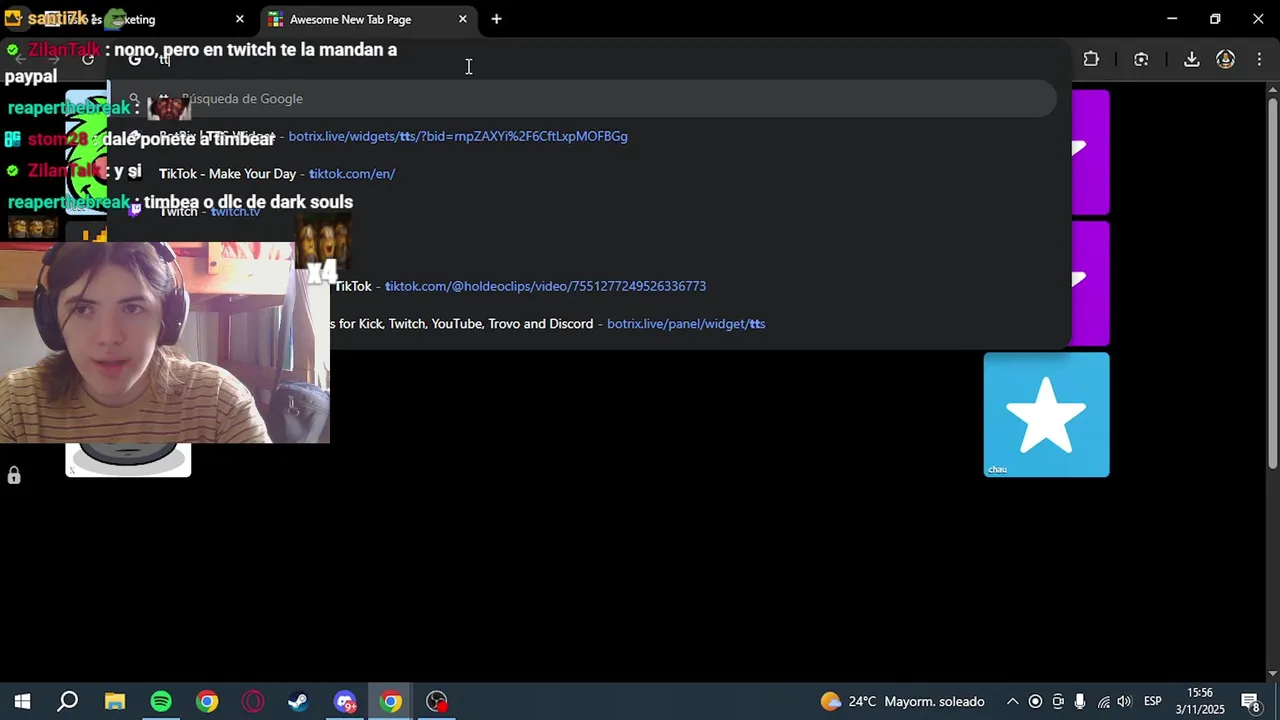Open Chrome three-dot menu
This screenshot has height=720, width=1280.
click(x=1259, y=59)
